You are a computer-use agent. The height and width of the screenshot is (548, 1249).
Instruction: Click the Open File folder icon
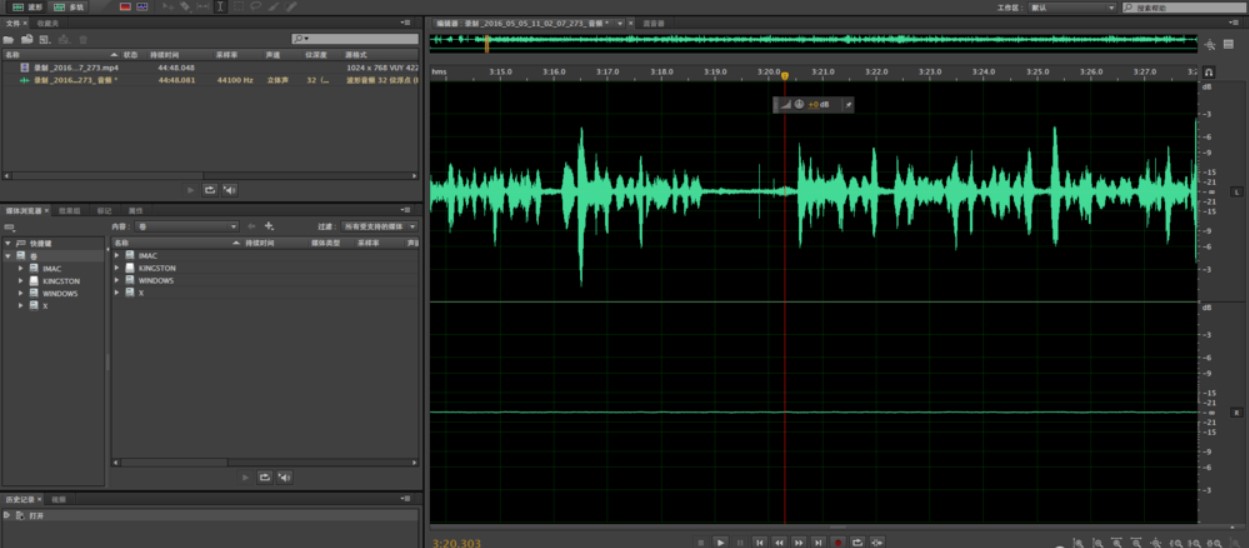click(10, 39)
